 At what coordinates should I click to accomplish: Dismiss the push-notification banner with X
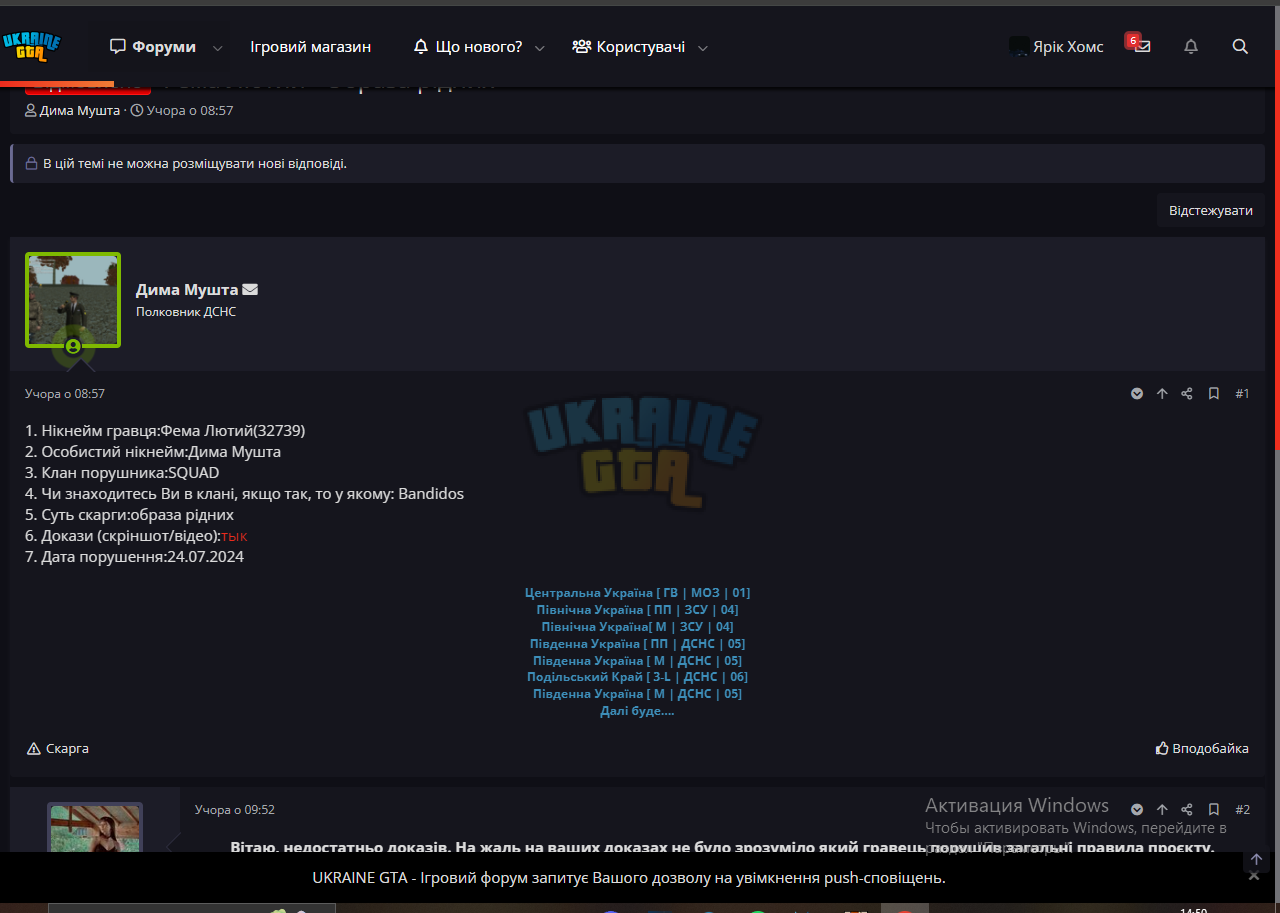coord(1254,876)
